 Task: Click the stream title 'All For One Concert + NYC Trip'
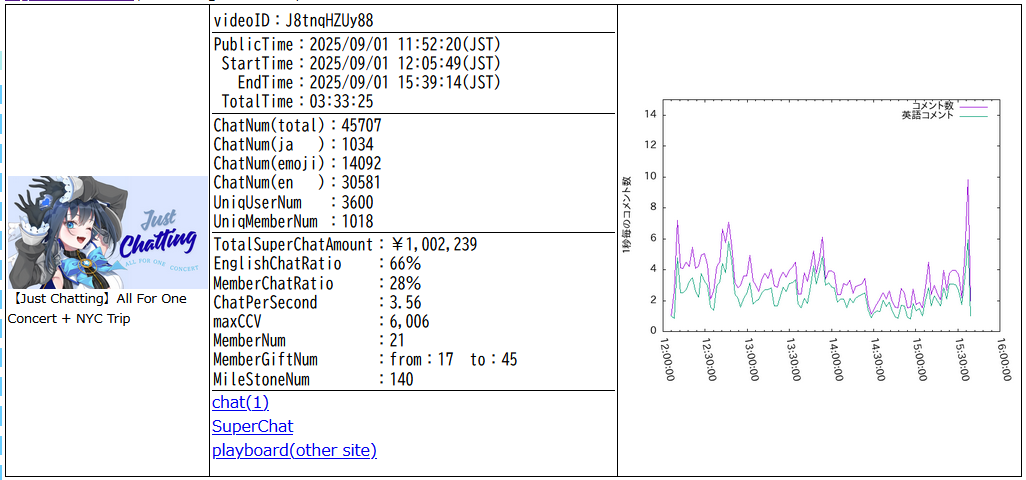(97, 309)
